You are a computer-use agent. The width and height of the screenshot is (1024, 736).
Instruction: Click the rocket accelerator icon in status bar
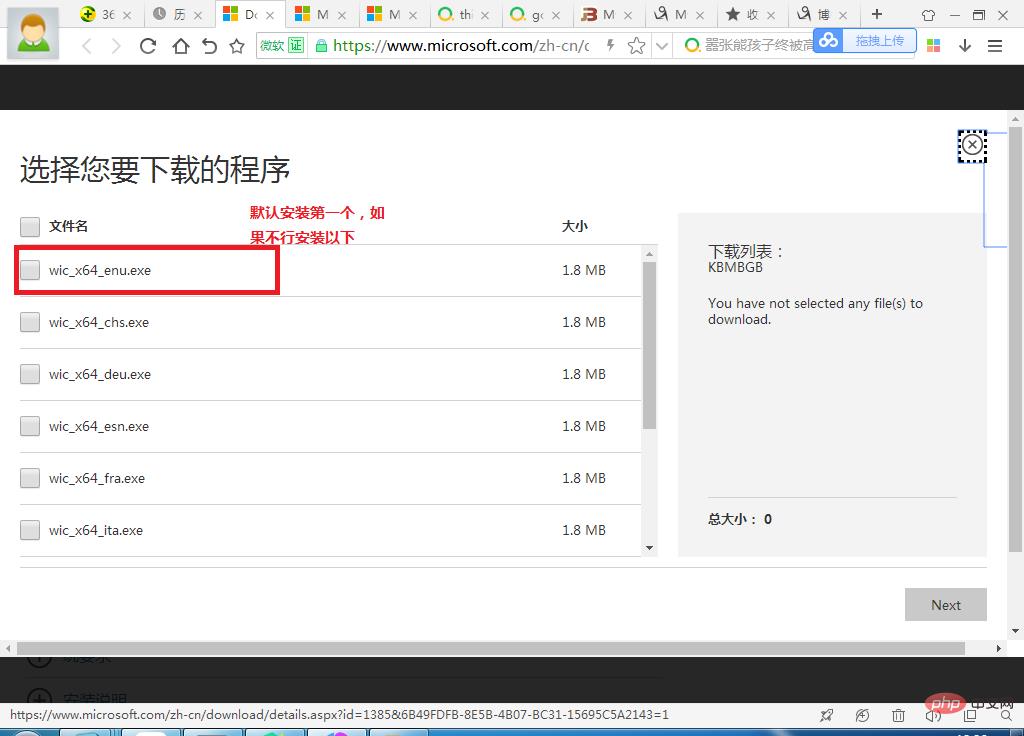826,716
